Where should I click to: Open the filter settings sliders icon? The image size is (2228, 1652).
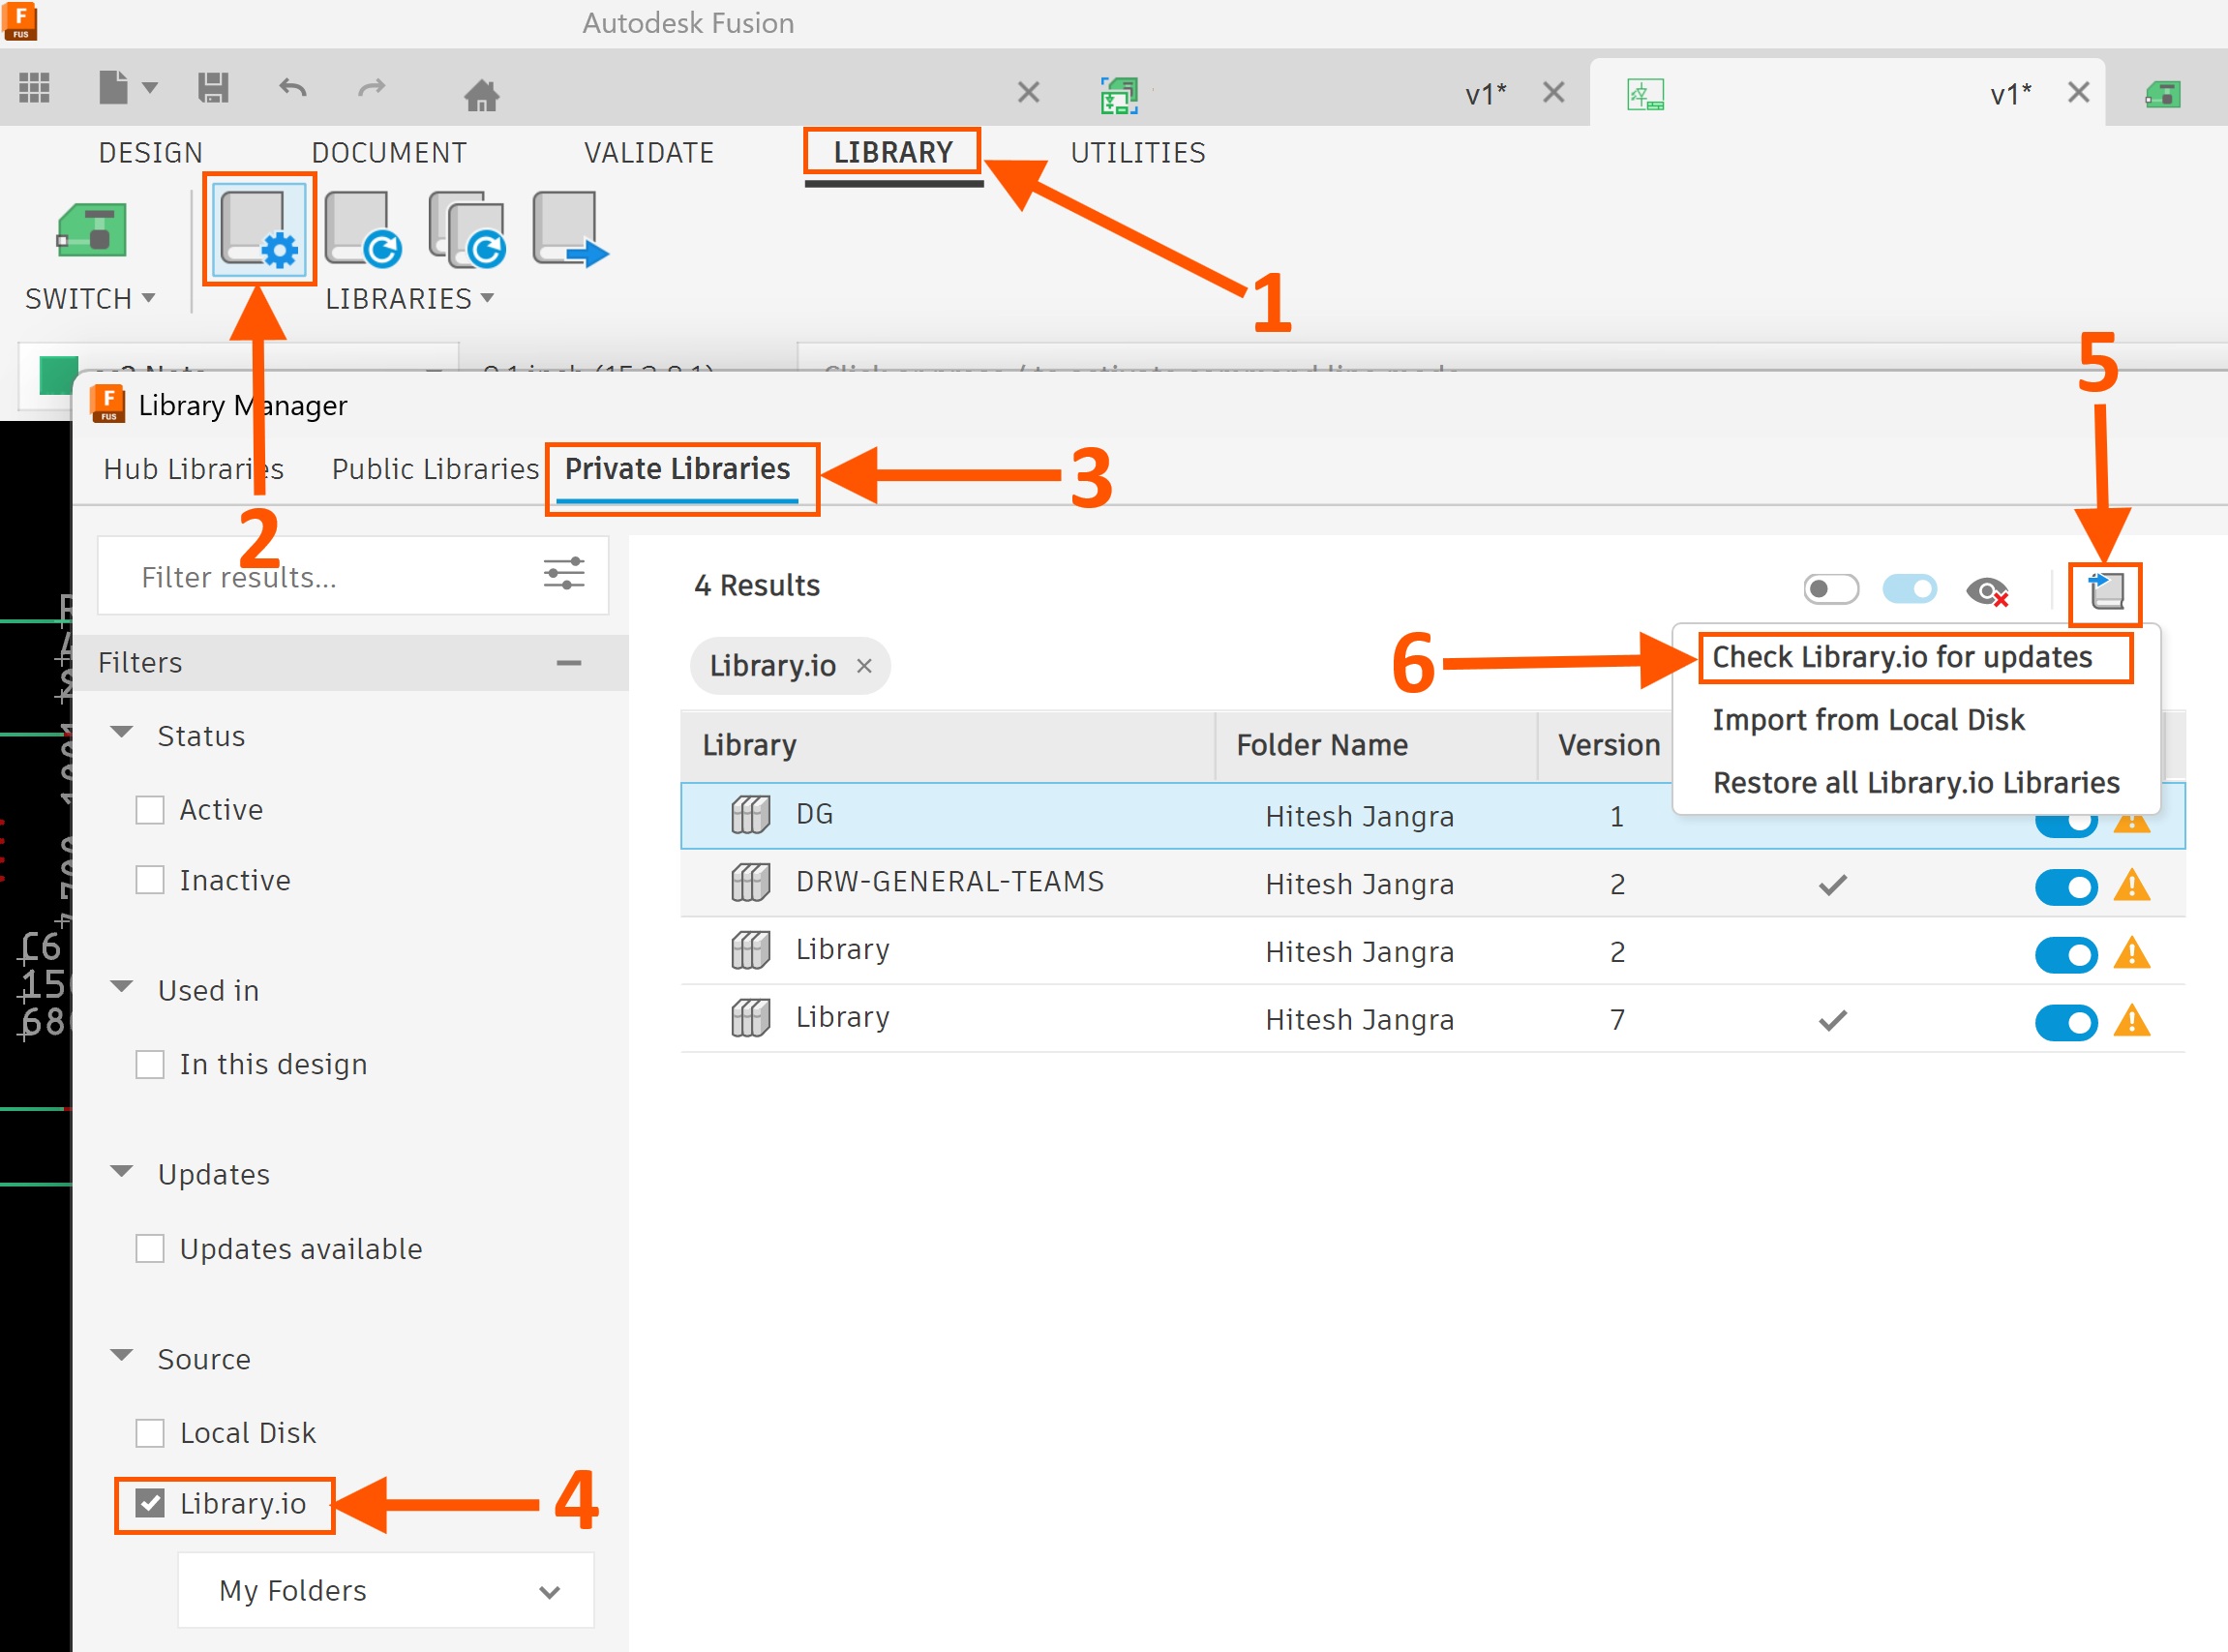tap(564, 574)
